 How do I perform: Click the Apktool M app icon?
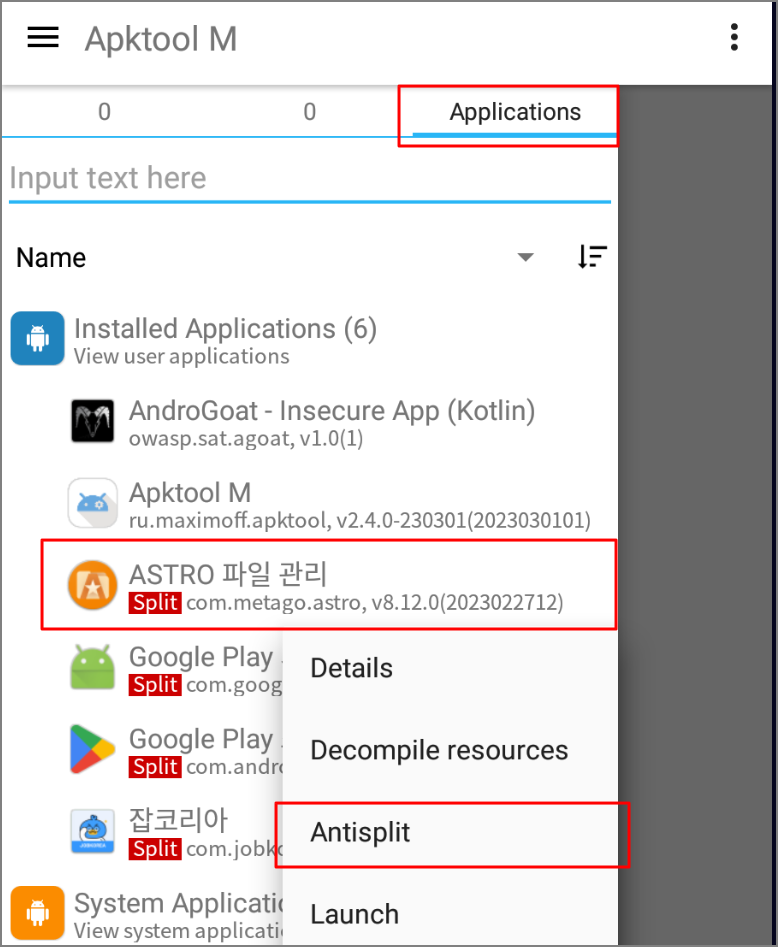92,503
